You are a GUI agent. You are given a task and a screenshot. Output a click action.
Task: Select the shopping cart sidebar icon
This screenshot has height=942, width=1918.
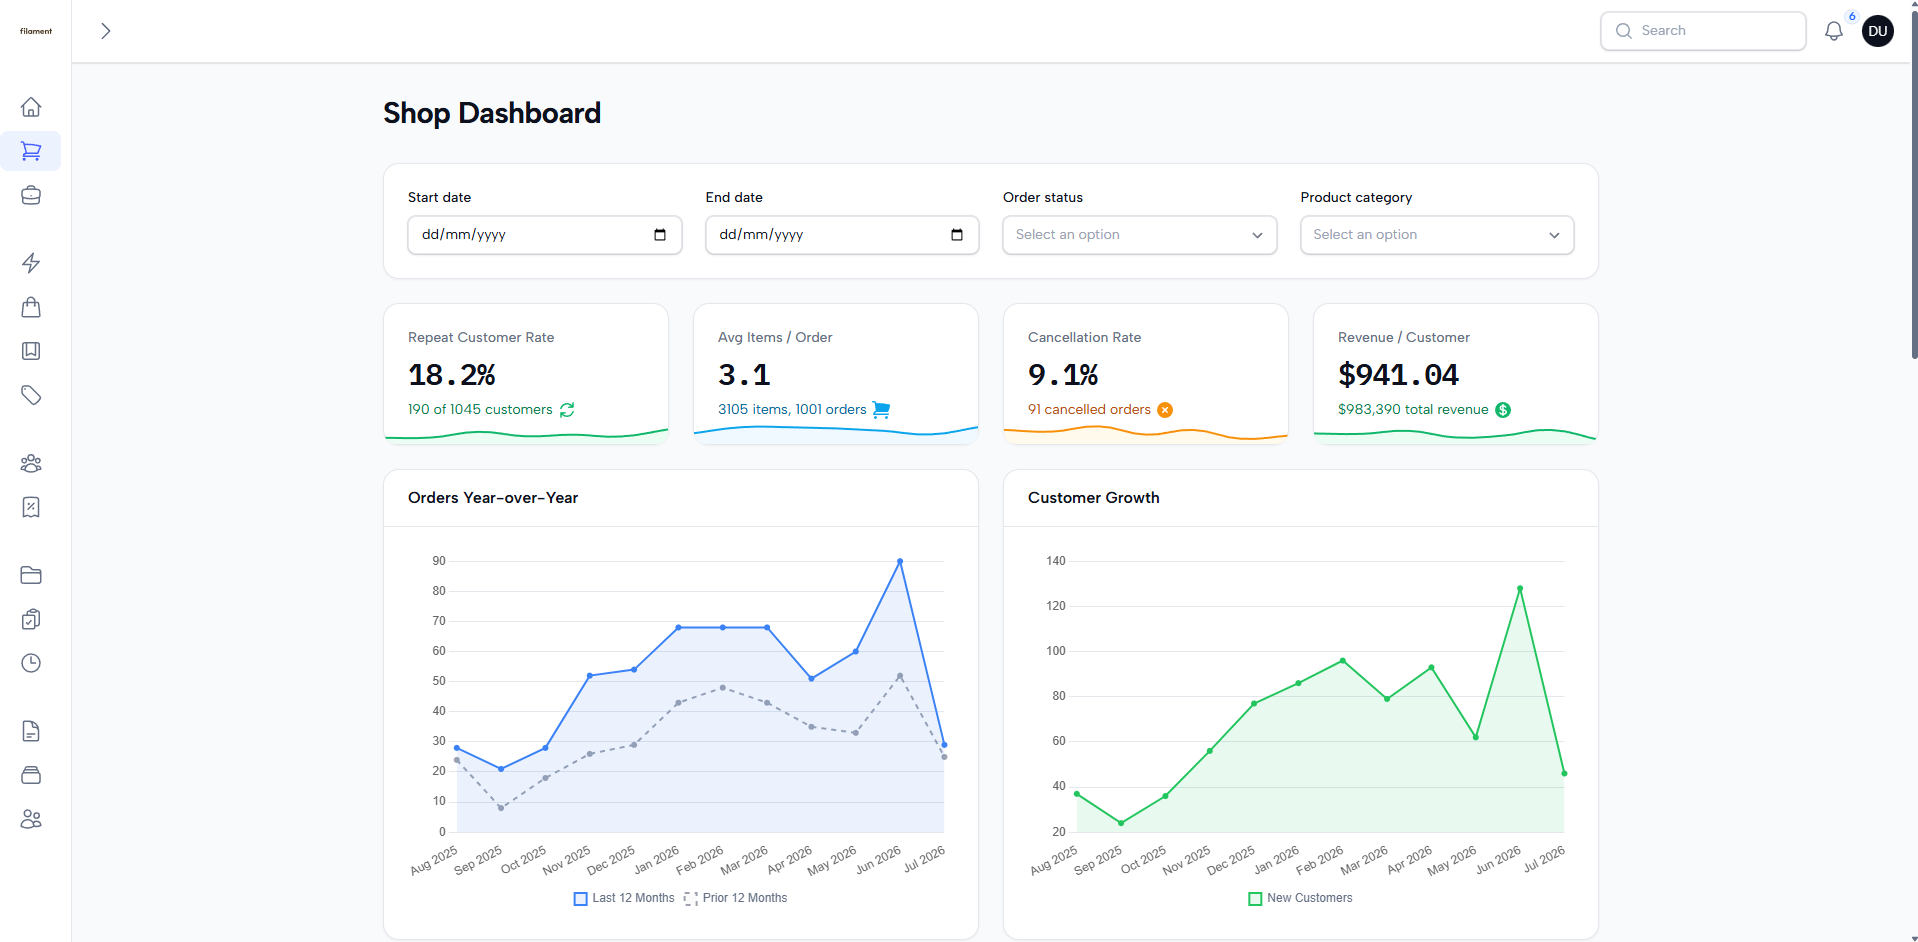[x=31, y=151]
